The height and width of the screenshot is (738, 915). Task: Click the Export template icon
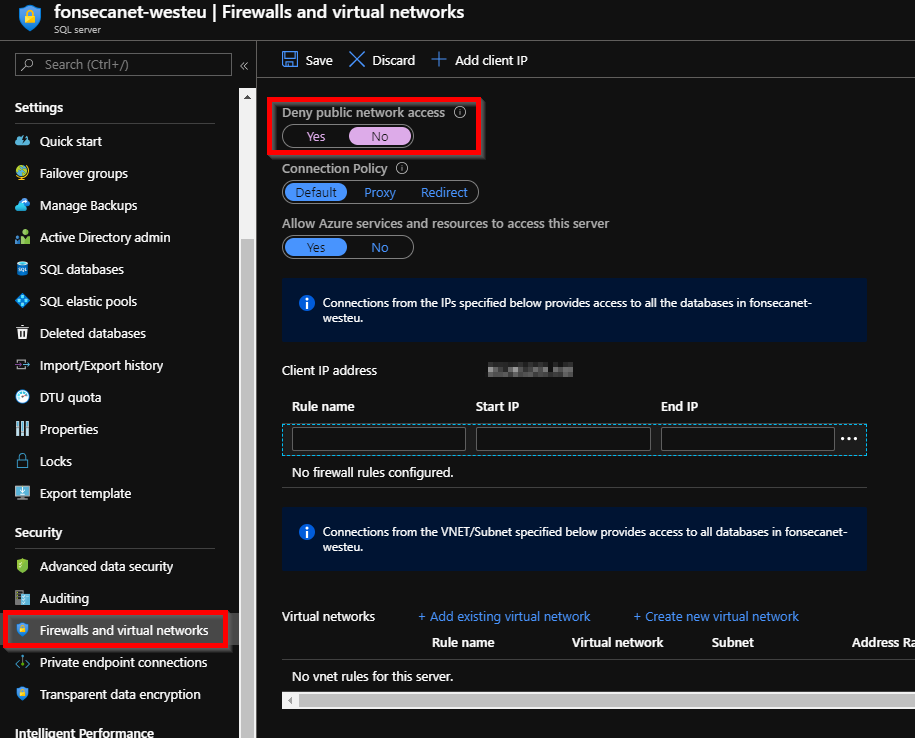click(22, 493)
